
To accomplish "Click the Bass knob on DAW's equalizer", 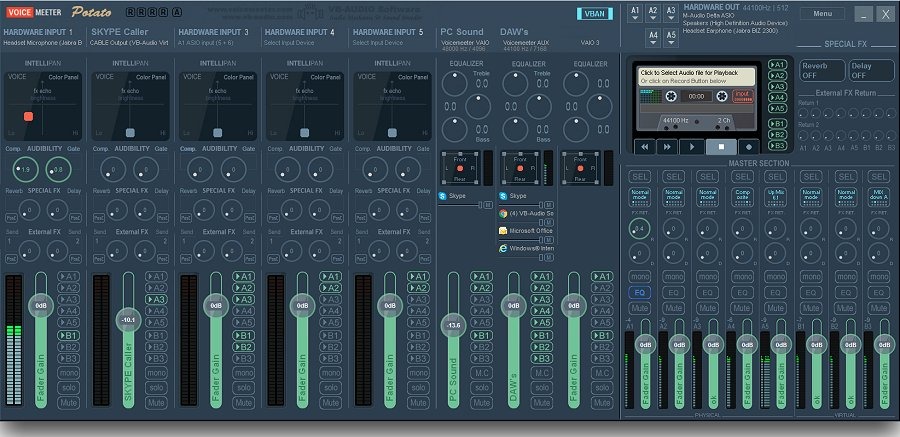I will pos(515,129).
